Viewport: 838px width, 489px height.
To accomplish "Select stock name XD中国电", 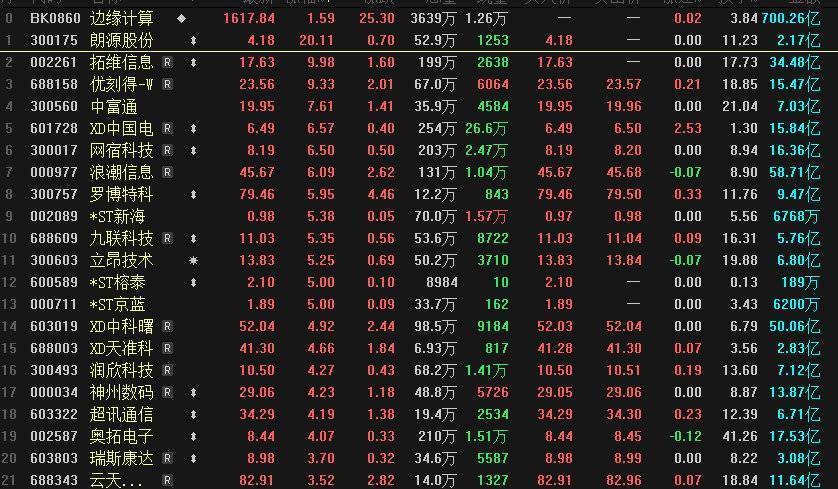I will (121, 128).
